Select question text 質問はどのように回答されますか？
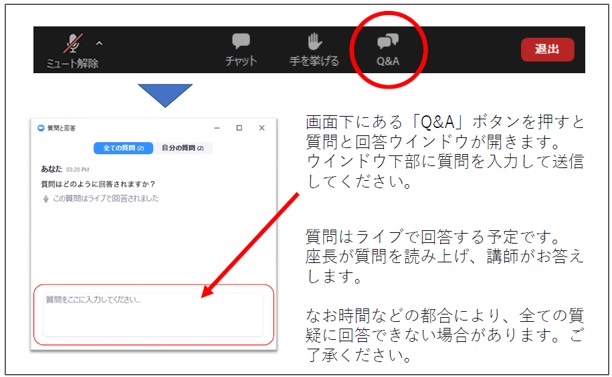This screenshot has height=377, width=612. coord(98,184)
